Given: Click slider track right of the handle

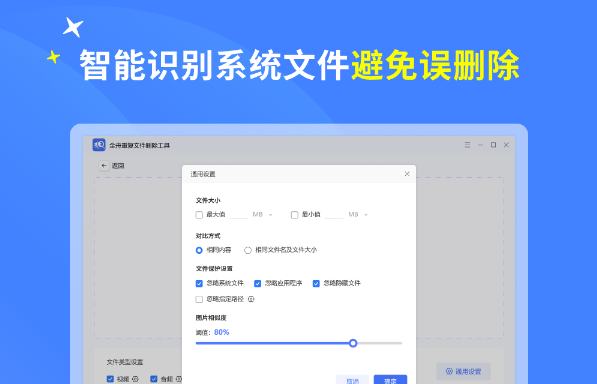Looking at the screenshot, I should [380, 343].
